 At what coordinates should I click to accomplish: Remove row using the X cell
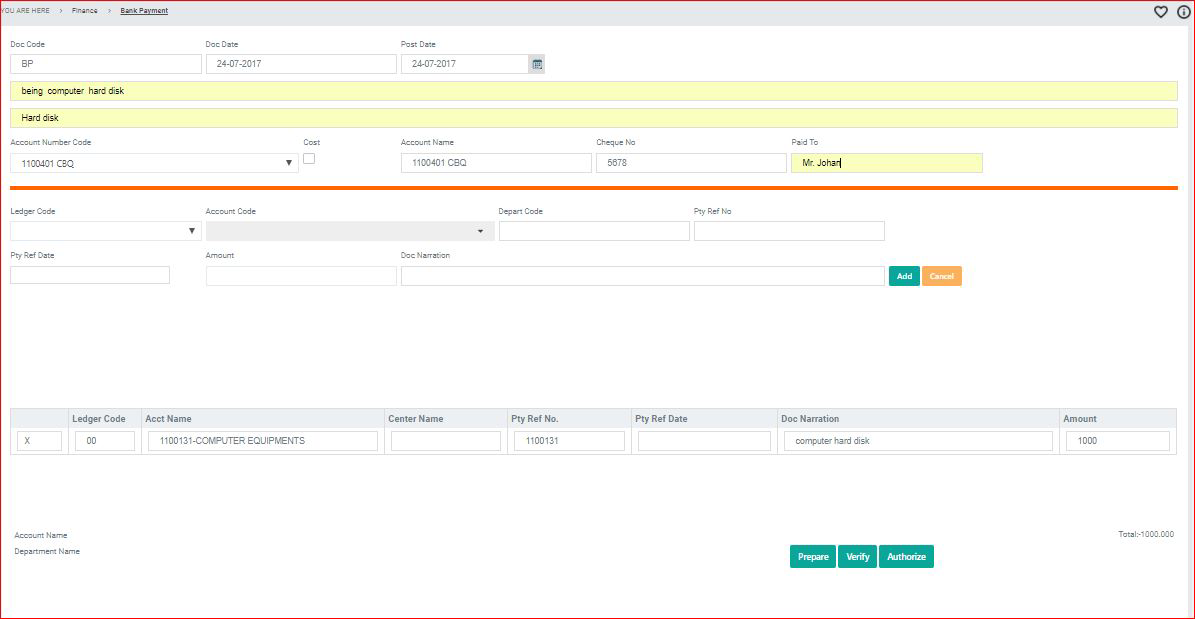tap(39, 441)
